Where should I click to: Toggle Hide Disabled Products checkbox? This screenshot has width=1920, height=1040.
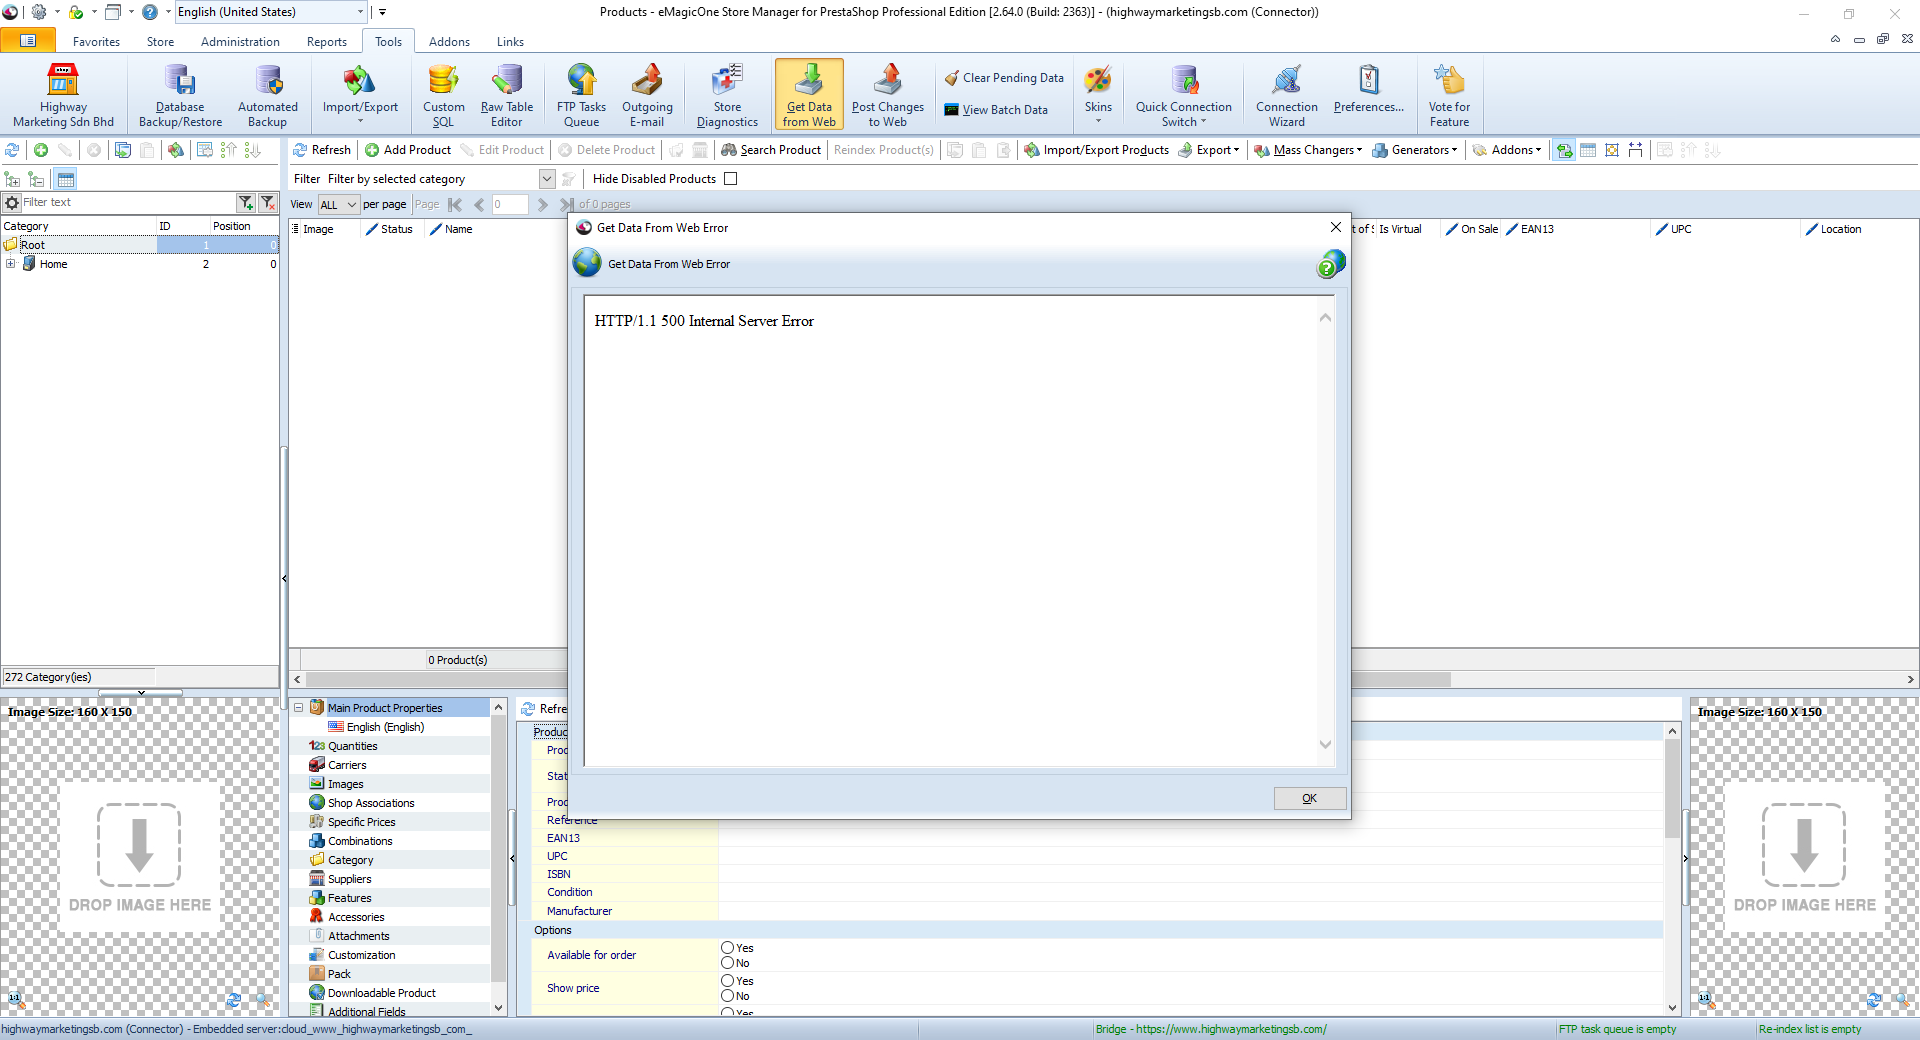[x=730, y=179]
